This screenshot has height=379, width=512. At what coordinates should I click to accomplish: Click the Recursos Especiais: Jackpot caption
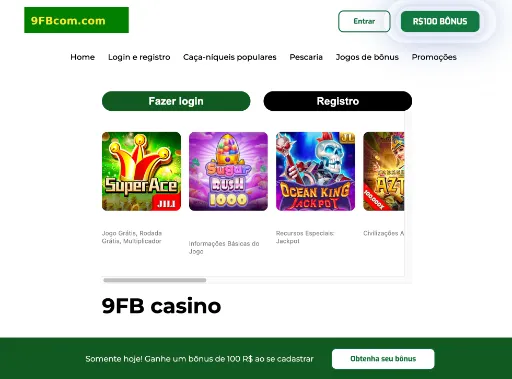[x=305, y=237]
